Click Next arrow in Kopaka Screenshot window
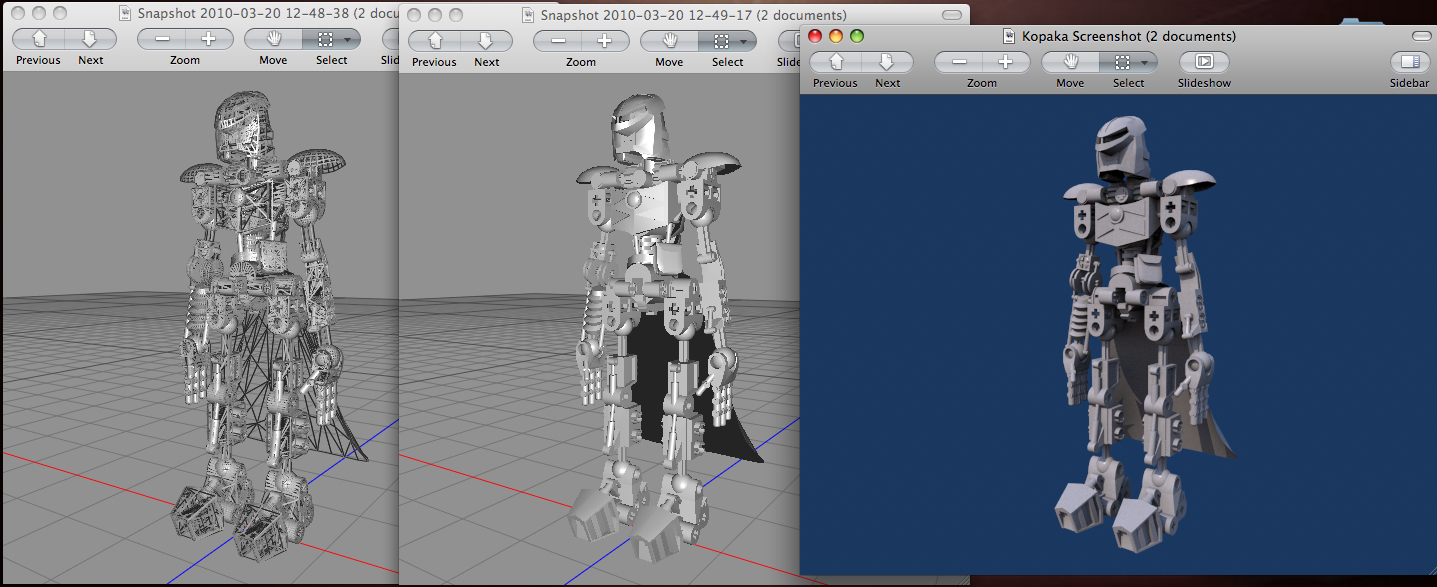 point(887,62)
